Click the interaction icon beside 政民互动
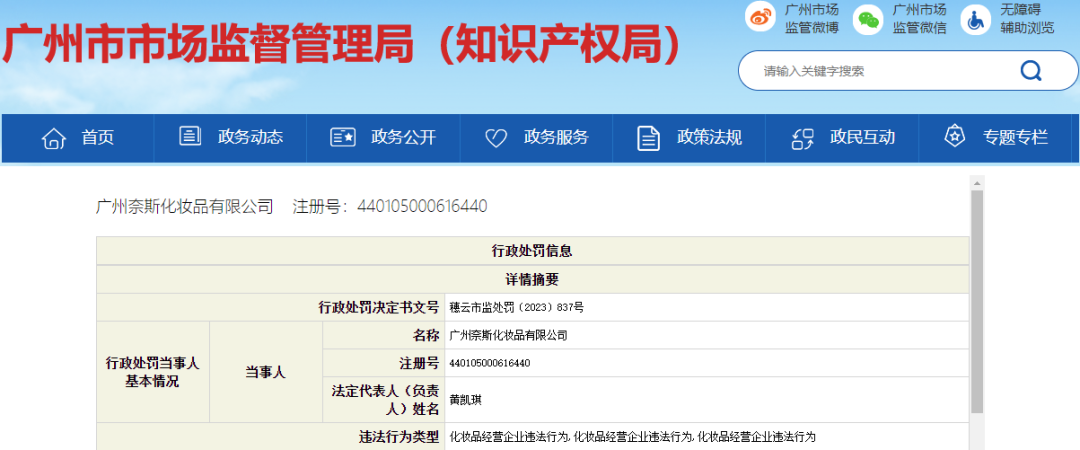Image resolution: width=1080 pixels, height=450 pixels. pyautogui.click(x=802, y=138)
